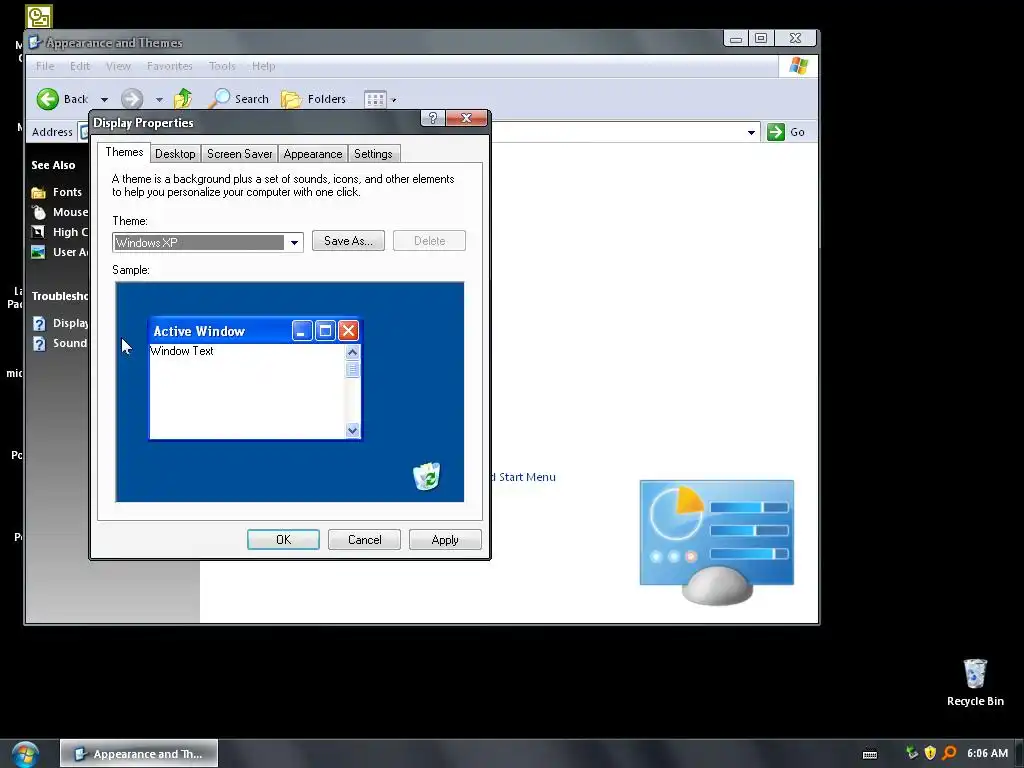Select the Themes tab
The height and width of the screenshot is (768, 1024).
point(124,152)
